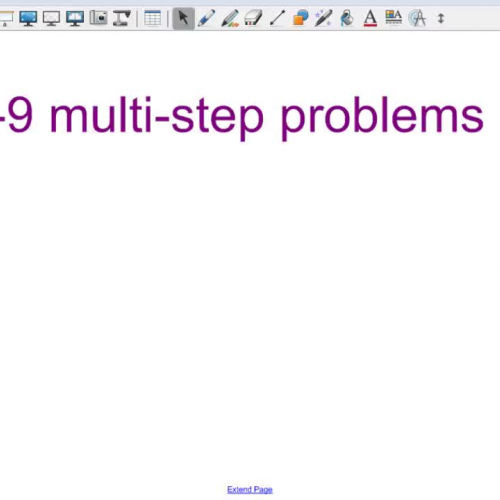Open the measurement tools compass icon
The width and height of the screenshot is (500, 500).
(417, 18)
